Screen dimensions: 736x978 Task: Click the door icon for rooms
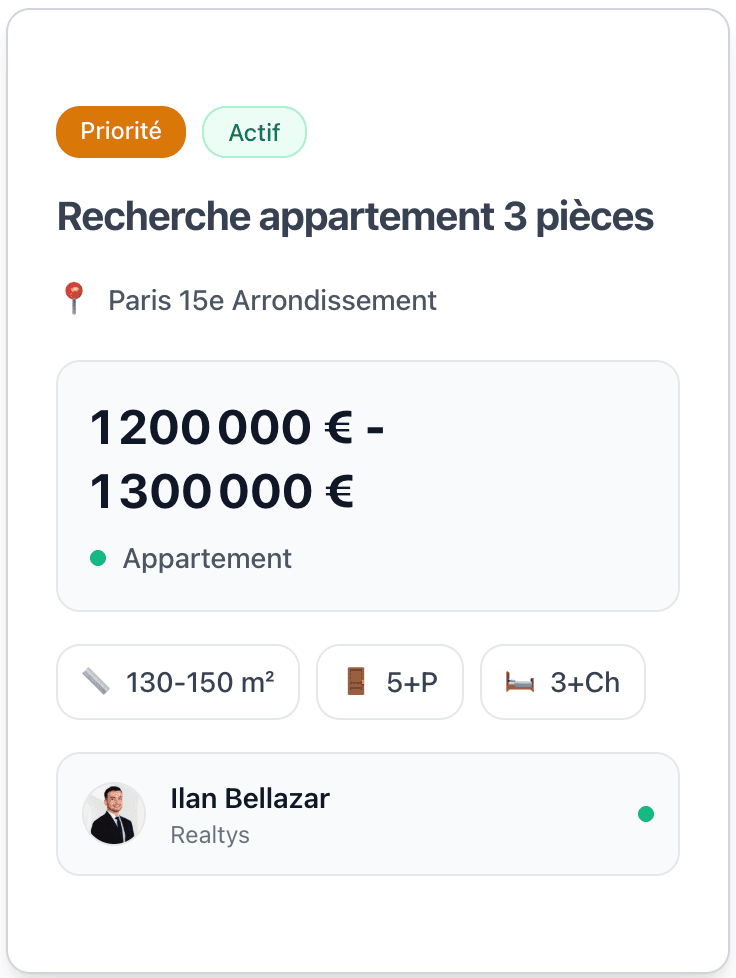click(356, 682)
